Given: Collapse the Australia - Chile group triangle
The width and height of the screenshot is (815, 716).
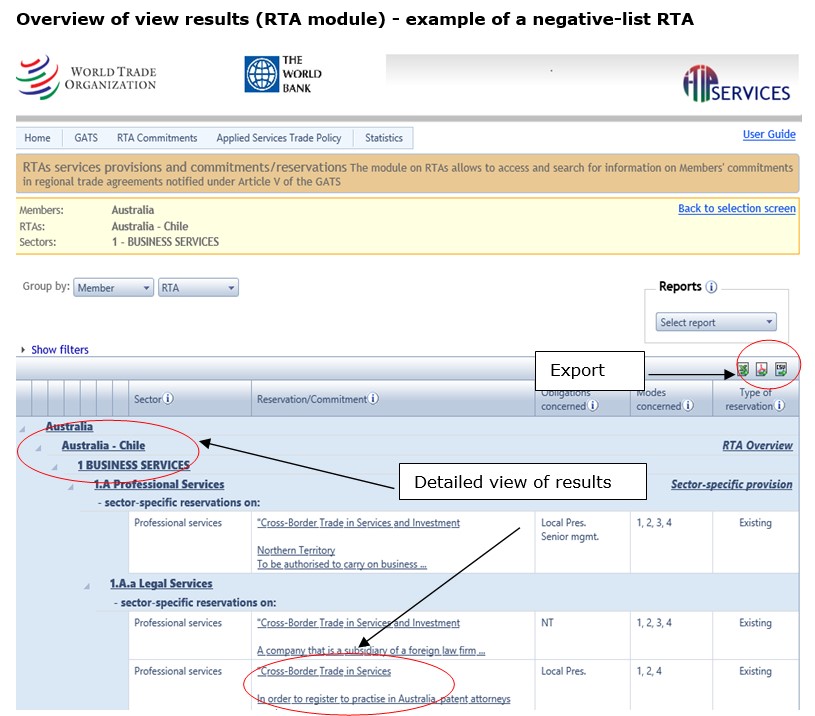Looking at the screenshot, I should 38,448.
